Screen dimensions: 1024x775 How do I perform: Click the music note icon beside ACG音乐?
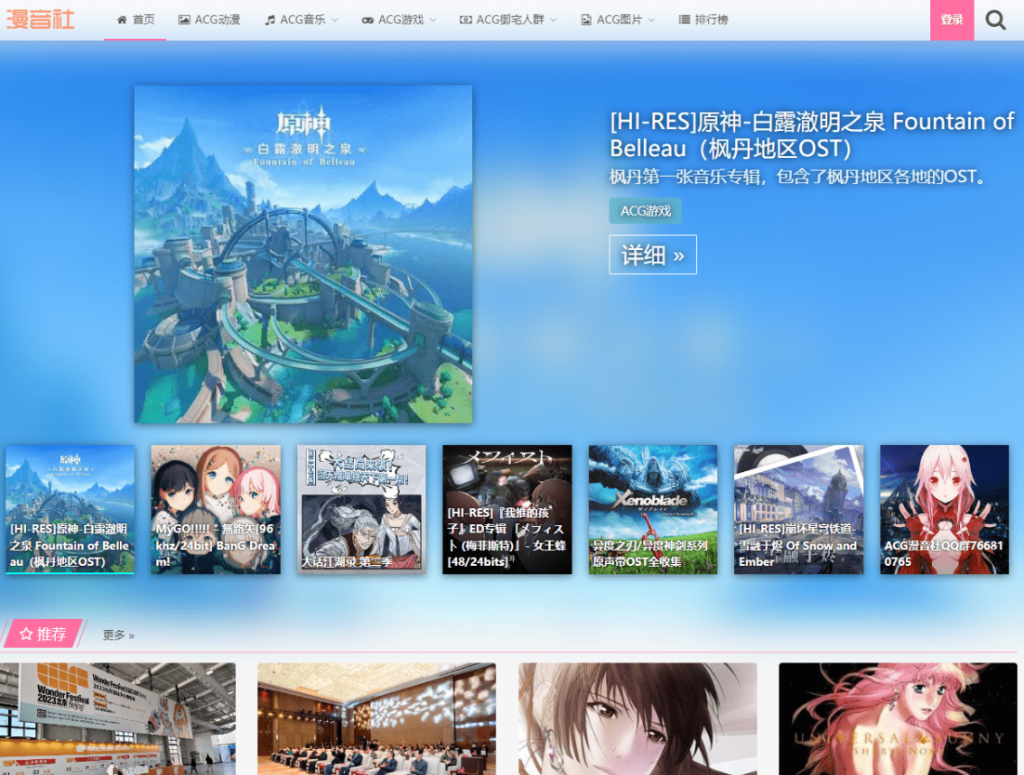270,20
